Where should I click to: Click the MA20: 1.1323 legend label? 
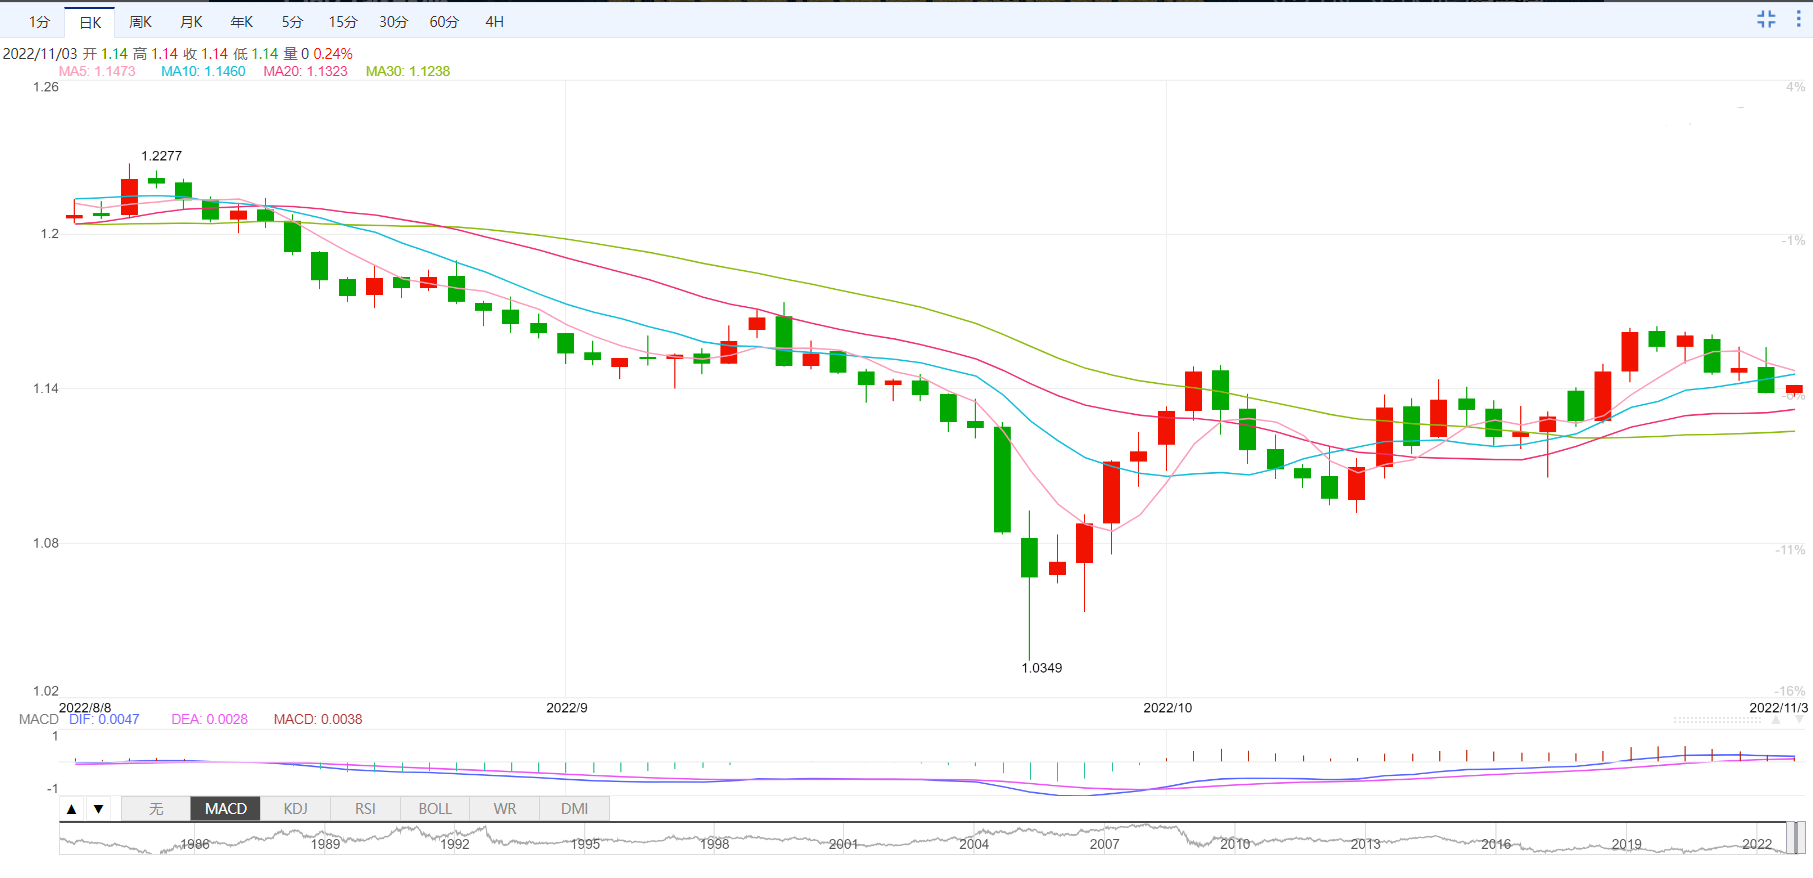click(x=305, y=71)
